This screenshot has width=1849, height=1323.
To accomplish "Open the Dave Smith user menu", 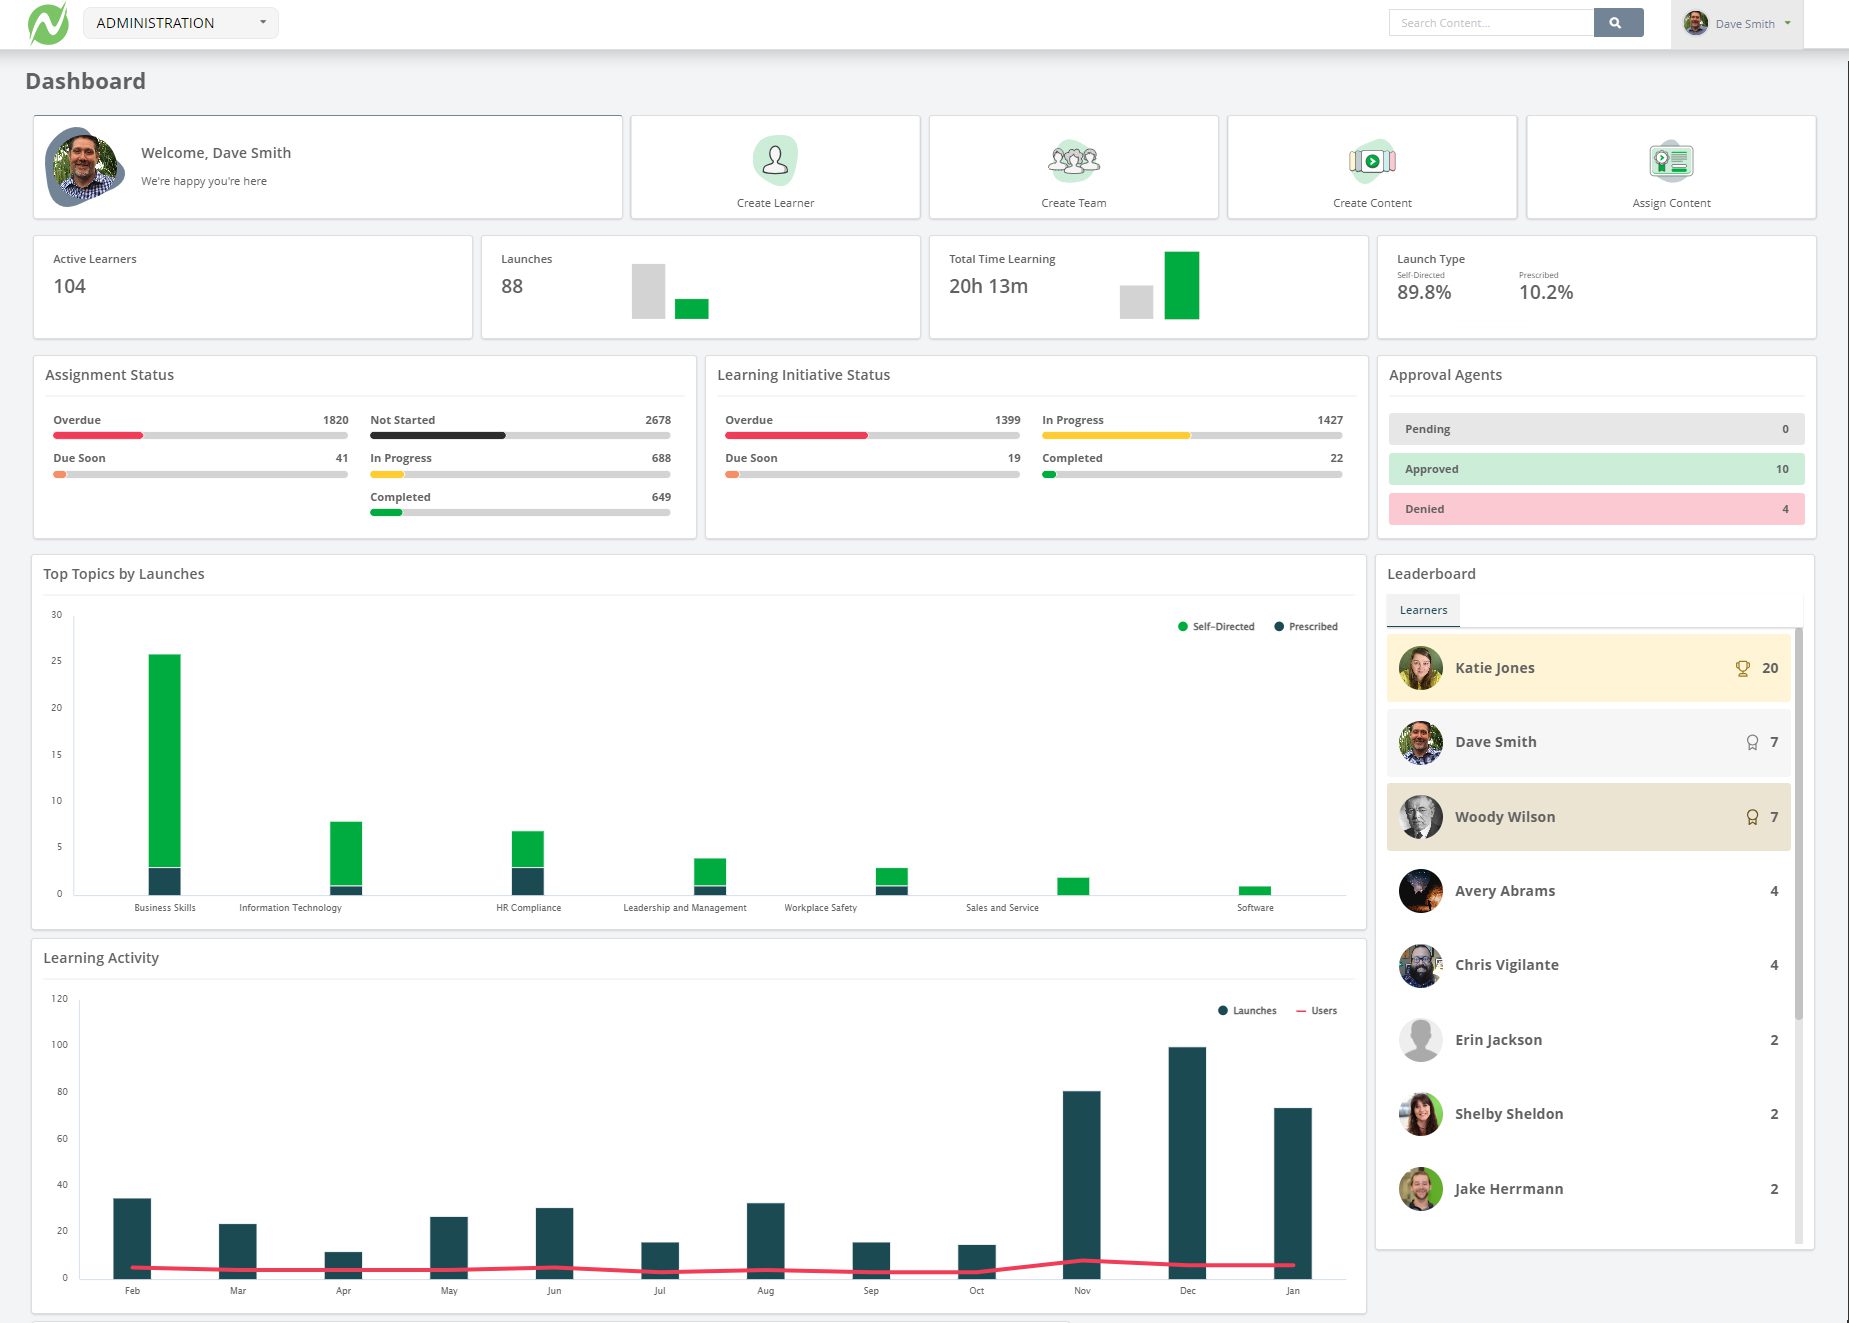I will click(x=1737, y=24).
